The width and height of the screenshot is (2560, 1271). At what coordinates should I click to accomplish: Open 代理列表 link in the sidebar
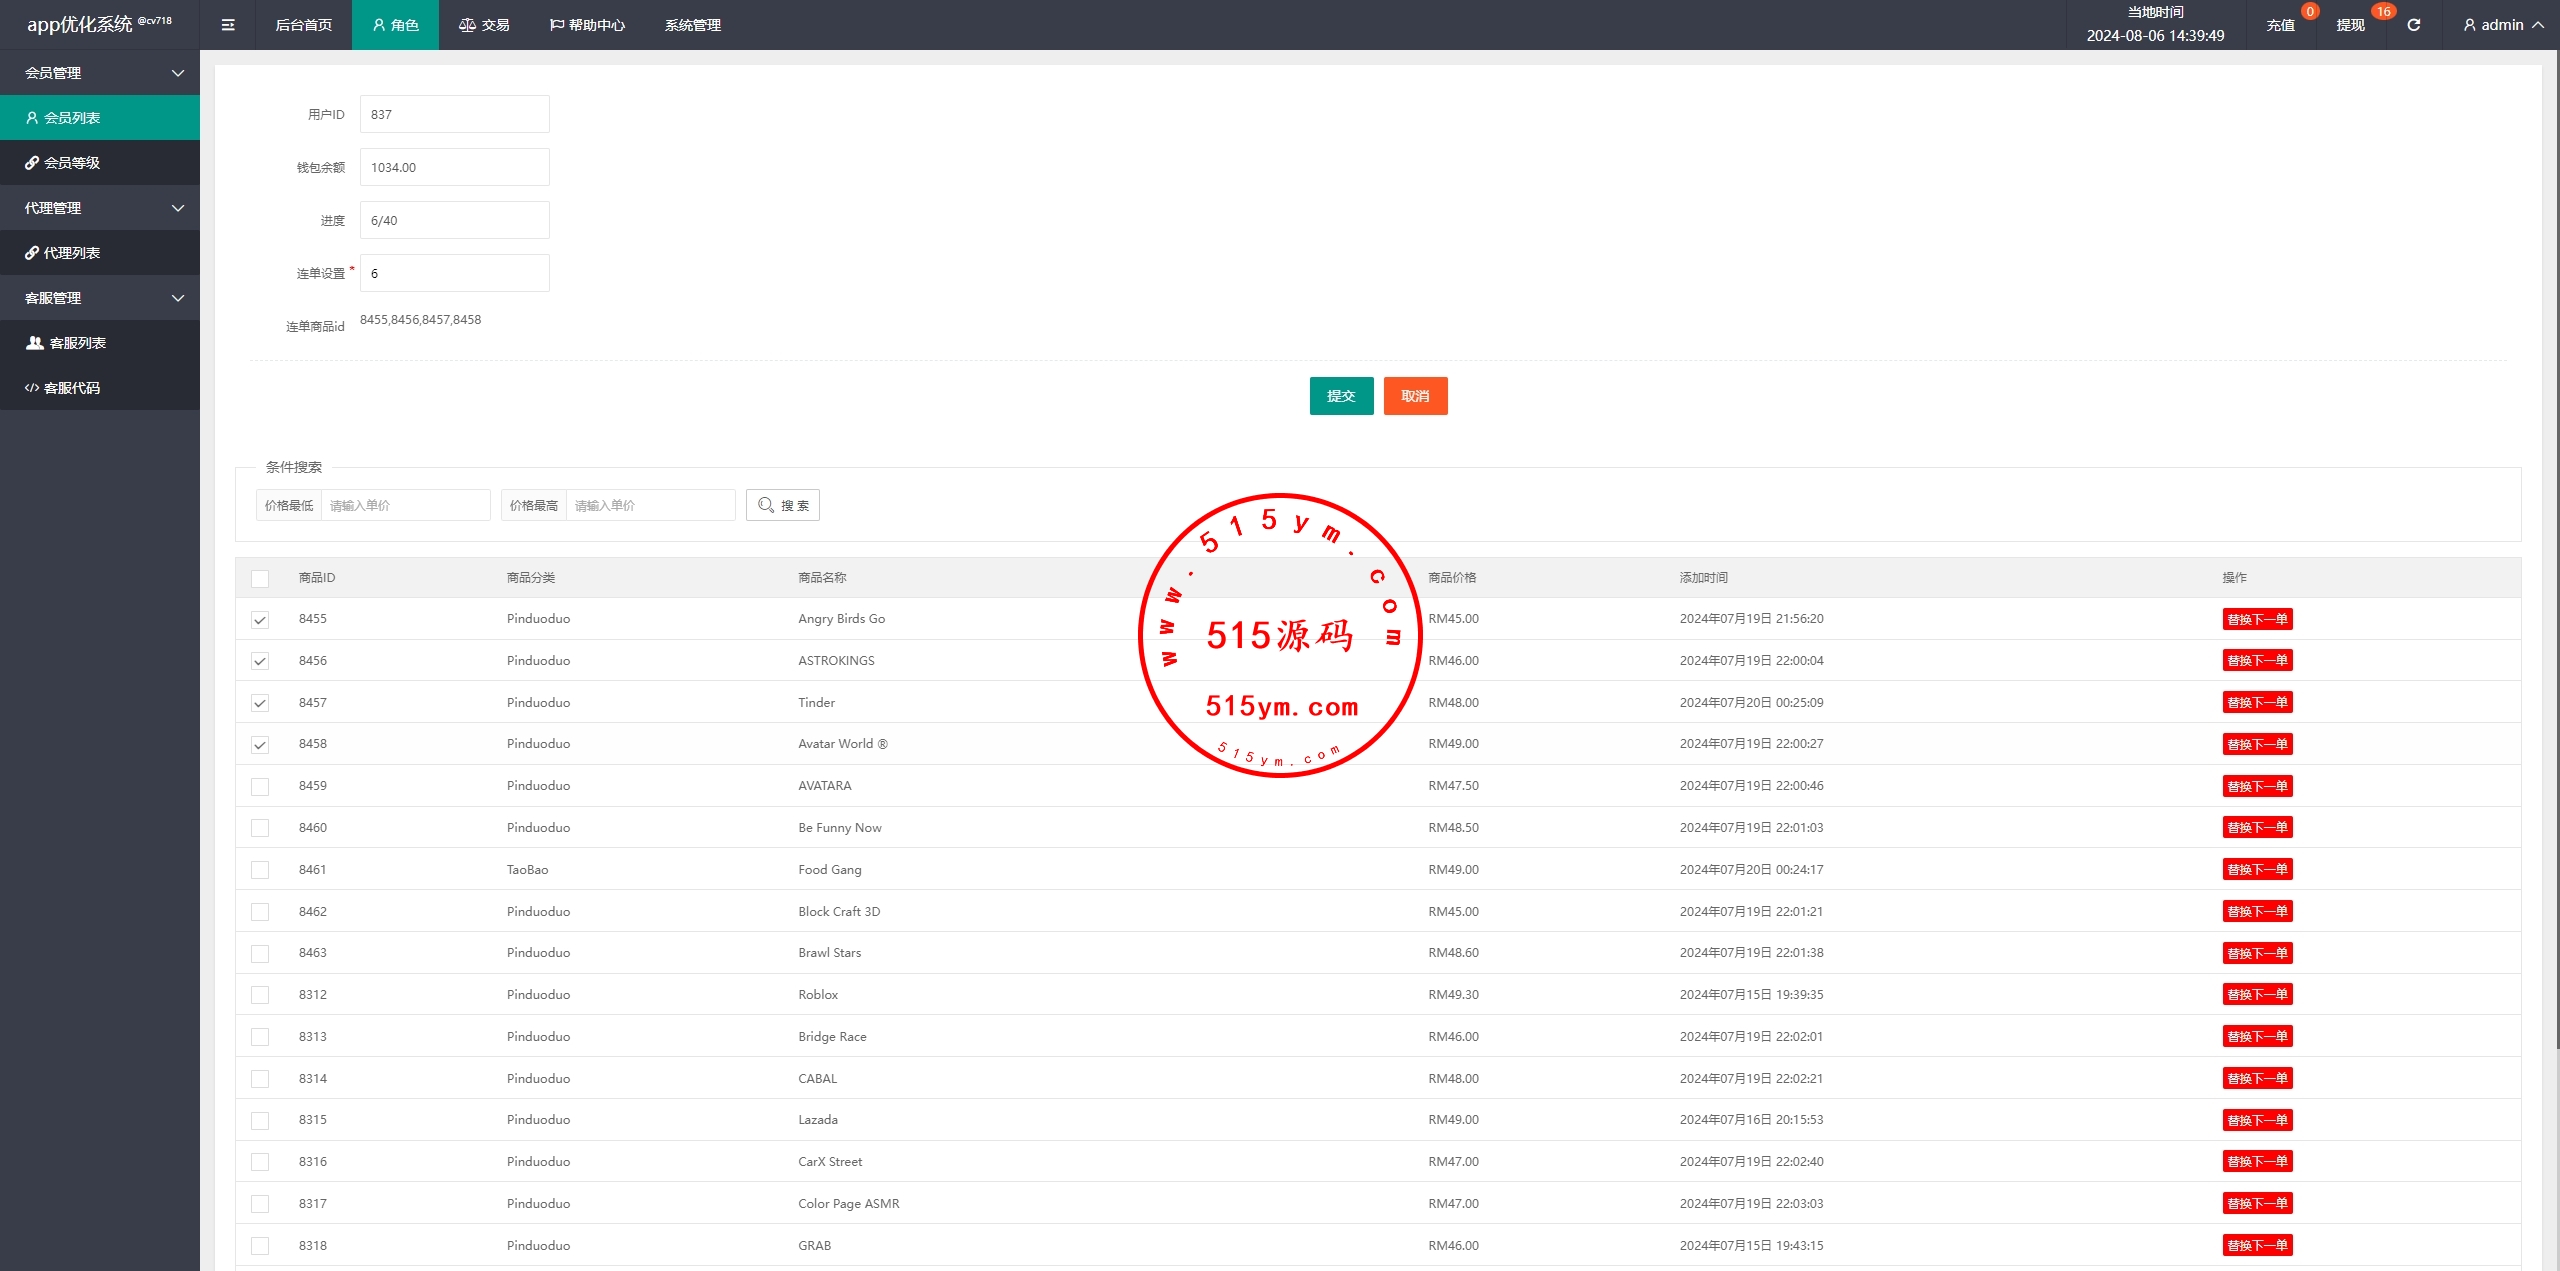(71, 253)
